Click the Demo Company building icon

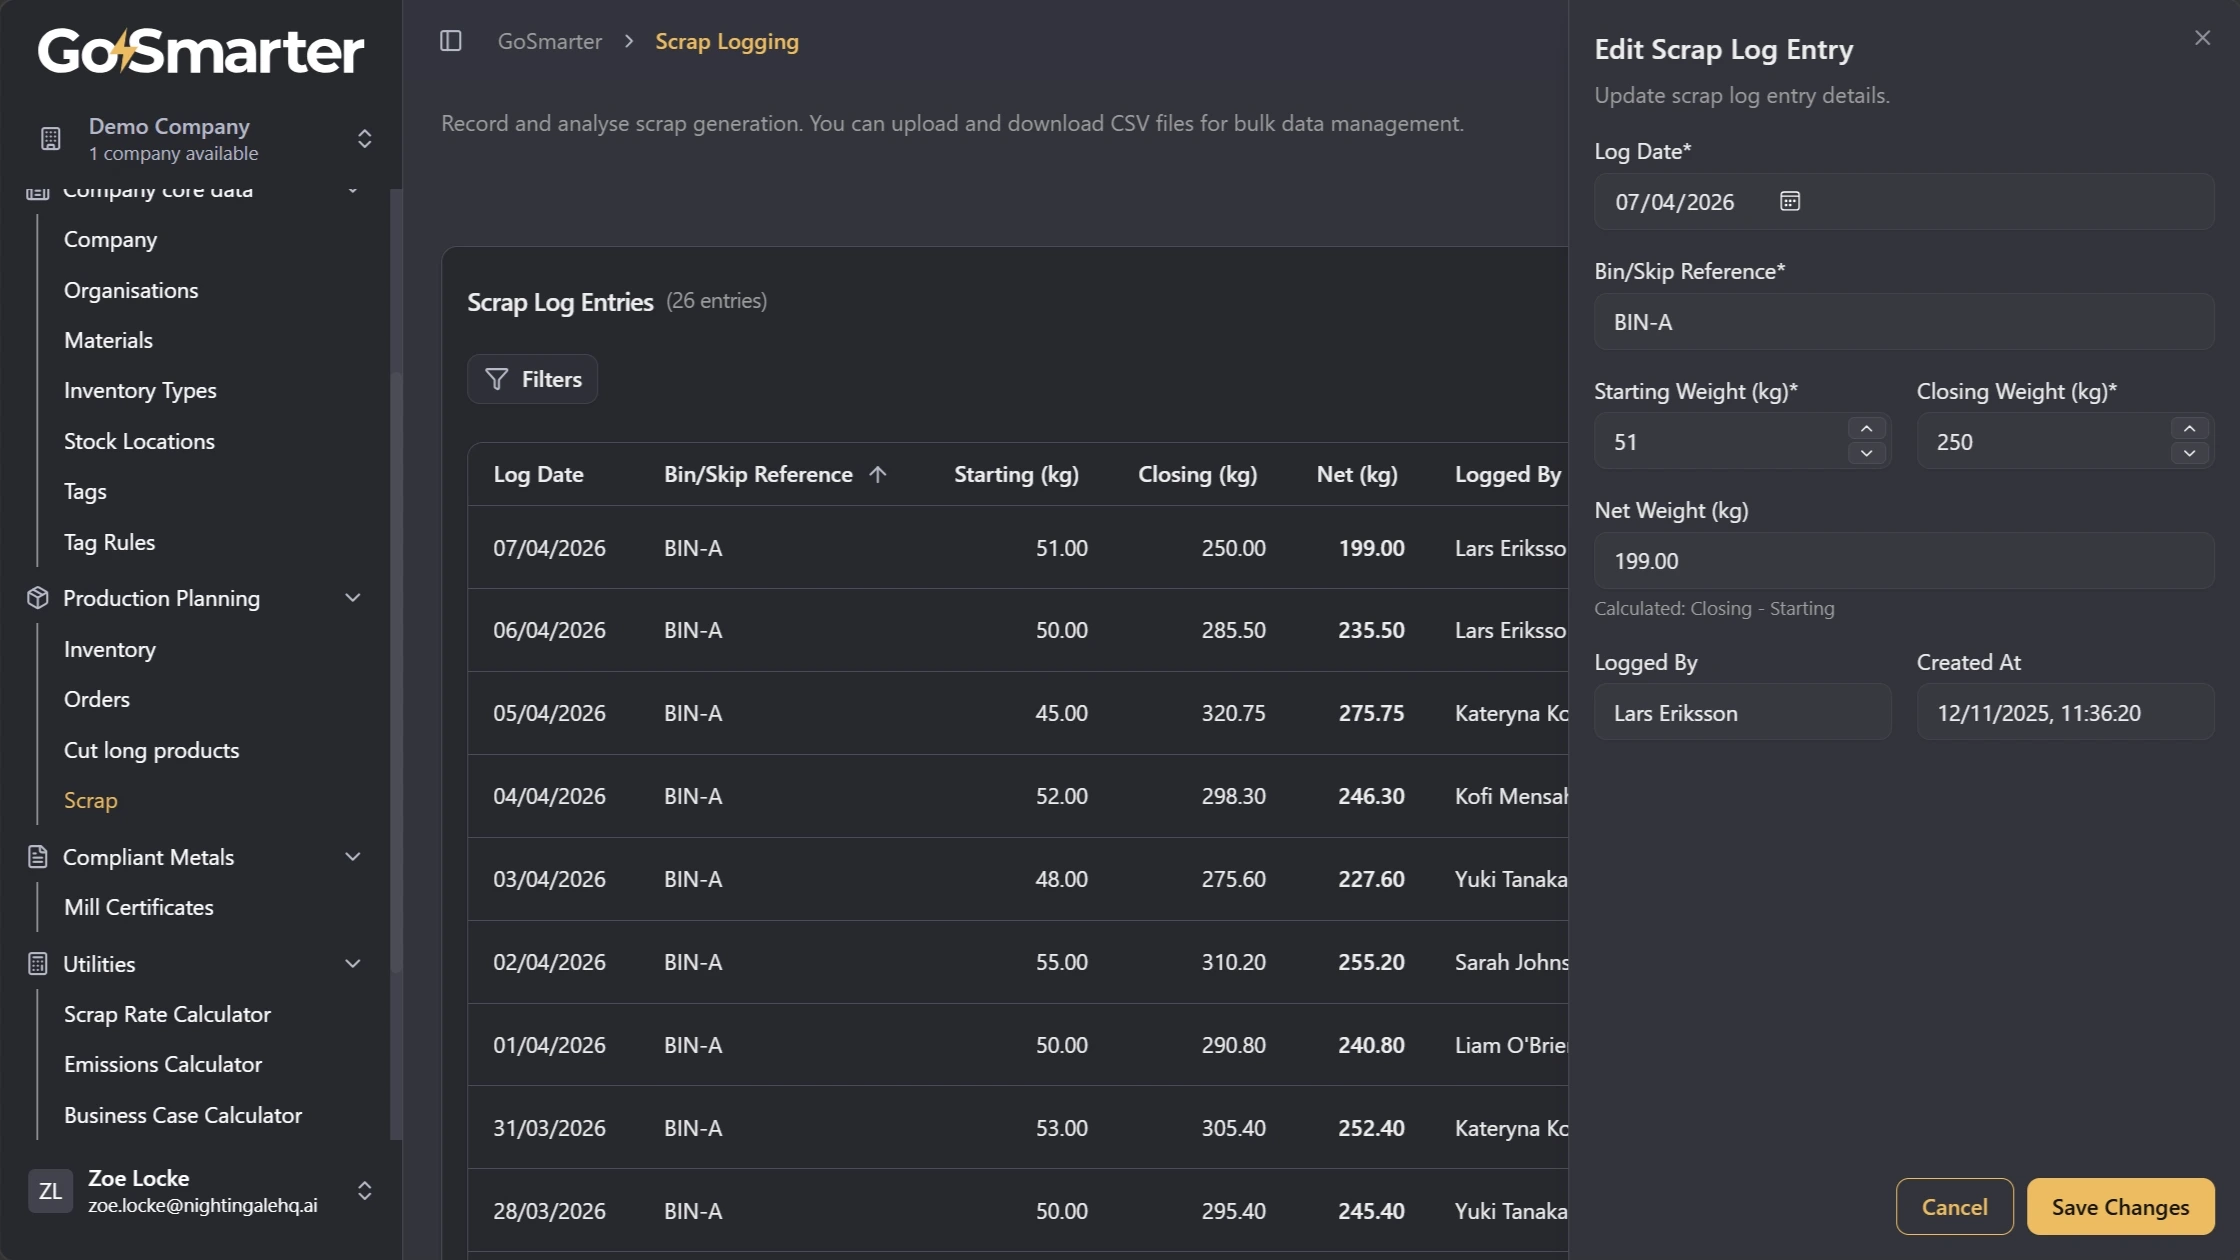[x=51, y=138]
